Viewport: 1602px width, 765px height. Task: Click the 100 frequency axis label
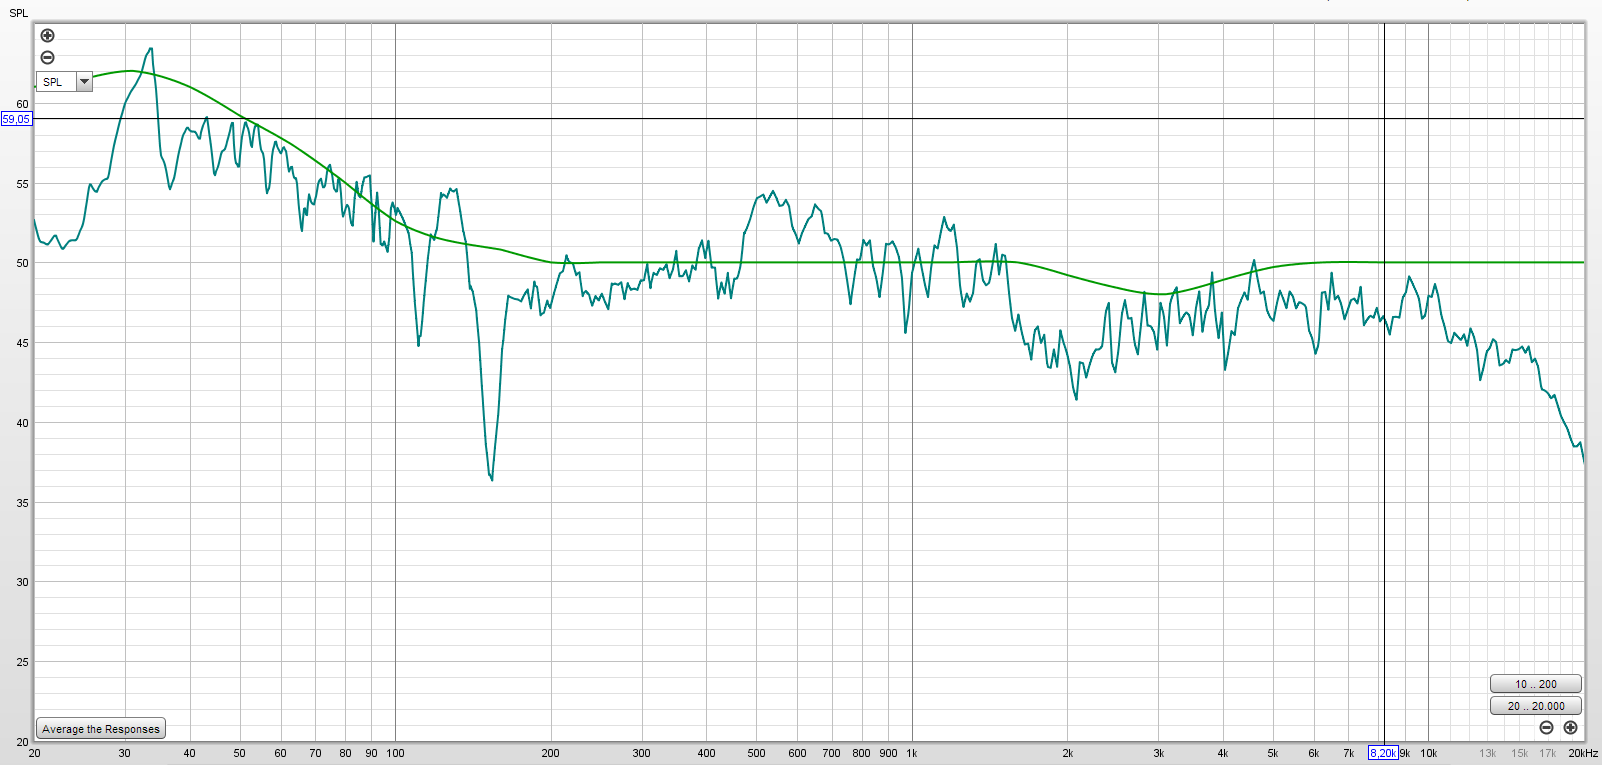396,753
